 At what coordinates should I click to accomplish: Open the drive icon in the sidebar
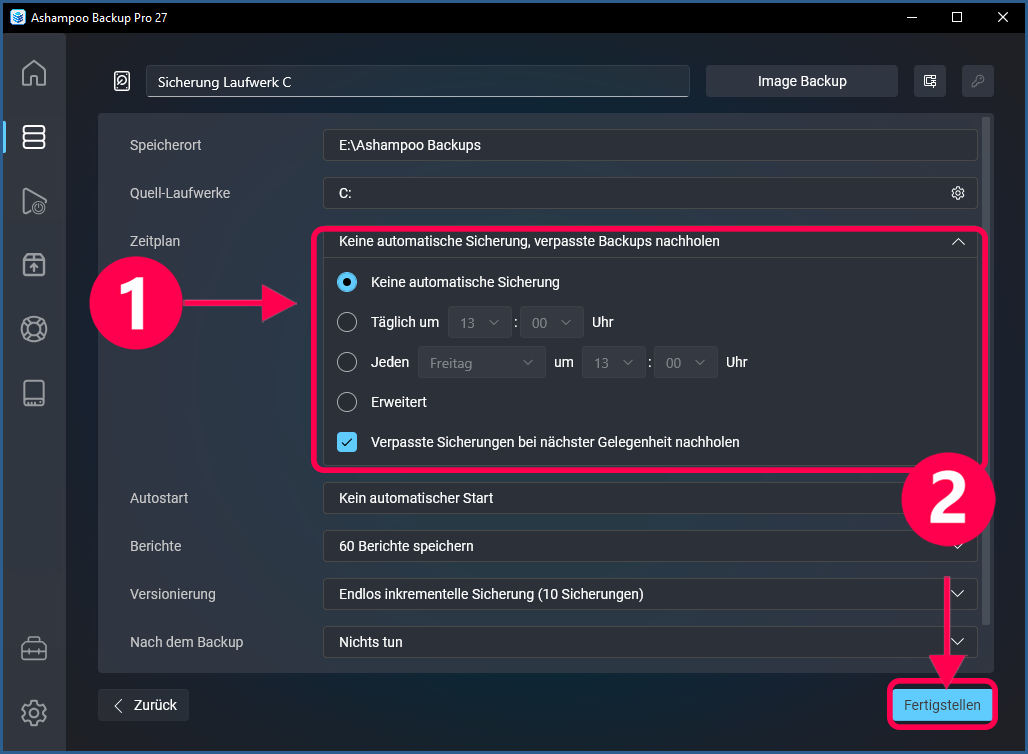click(34, 393)
